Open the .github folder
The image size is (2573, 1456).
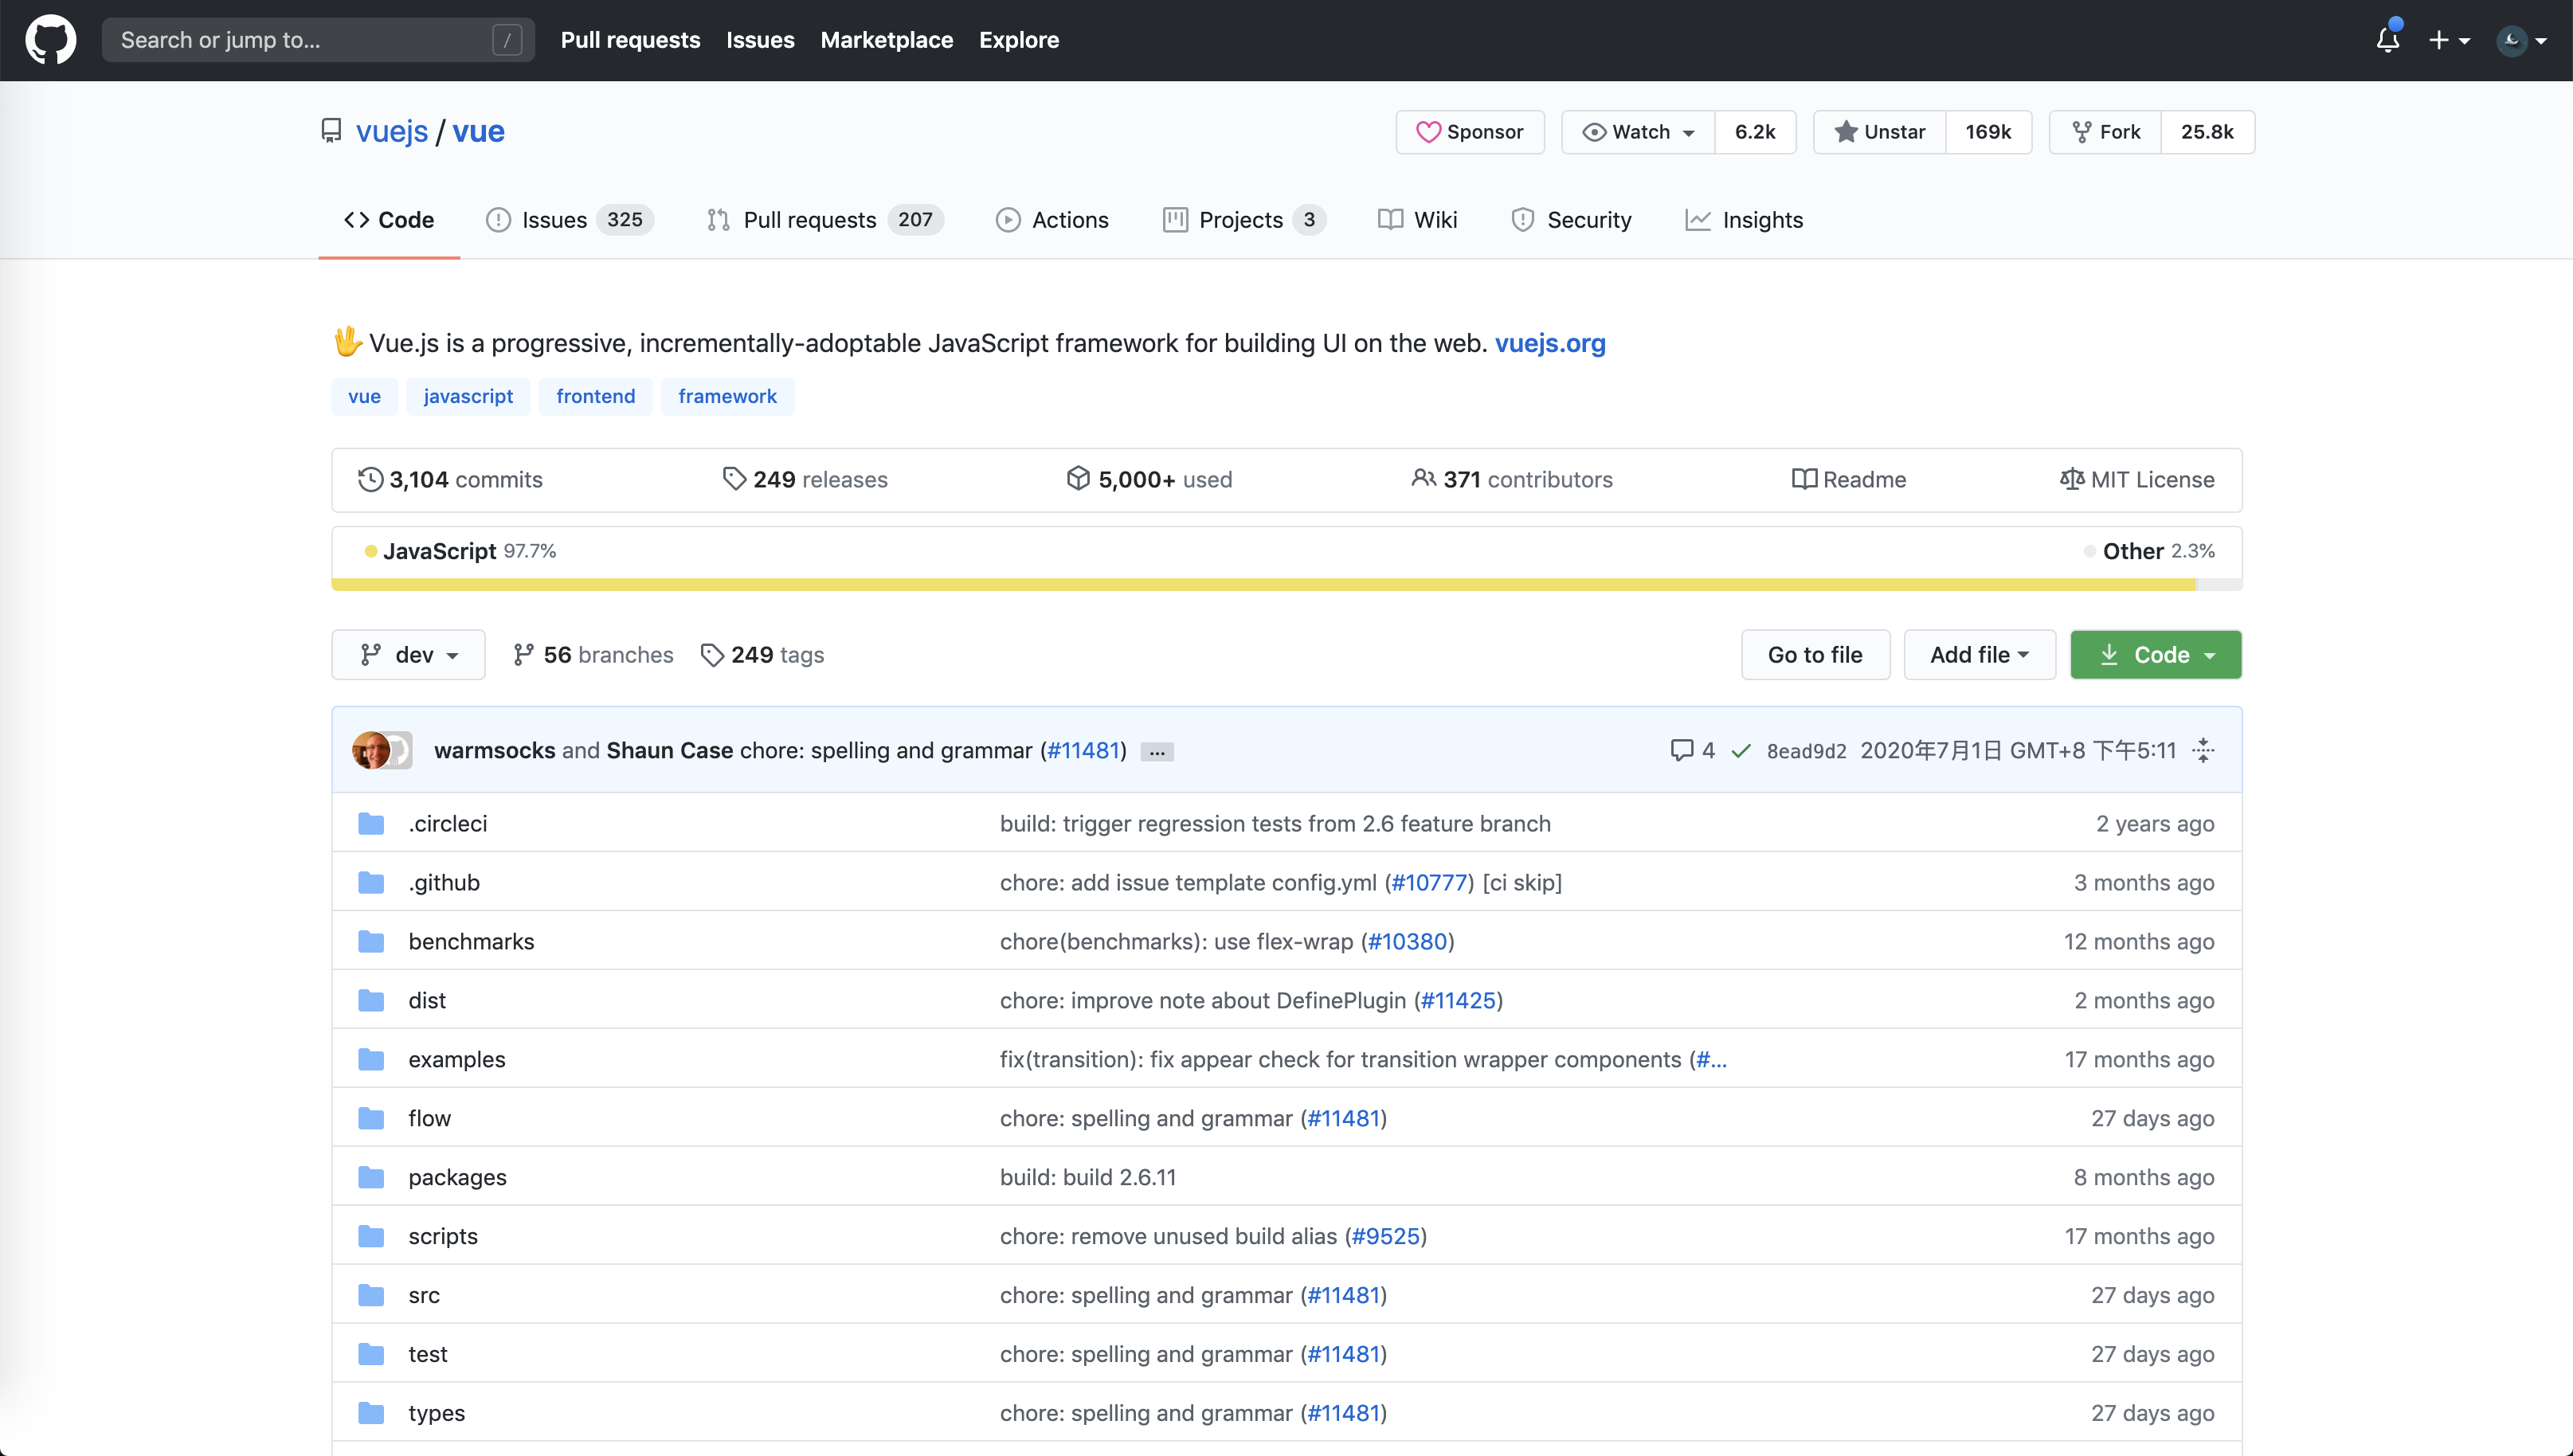tap(444, 883)
